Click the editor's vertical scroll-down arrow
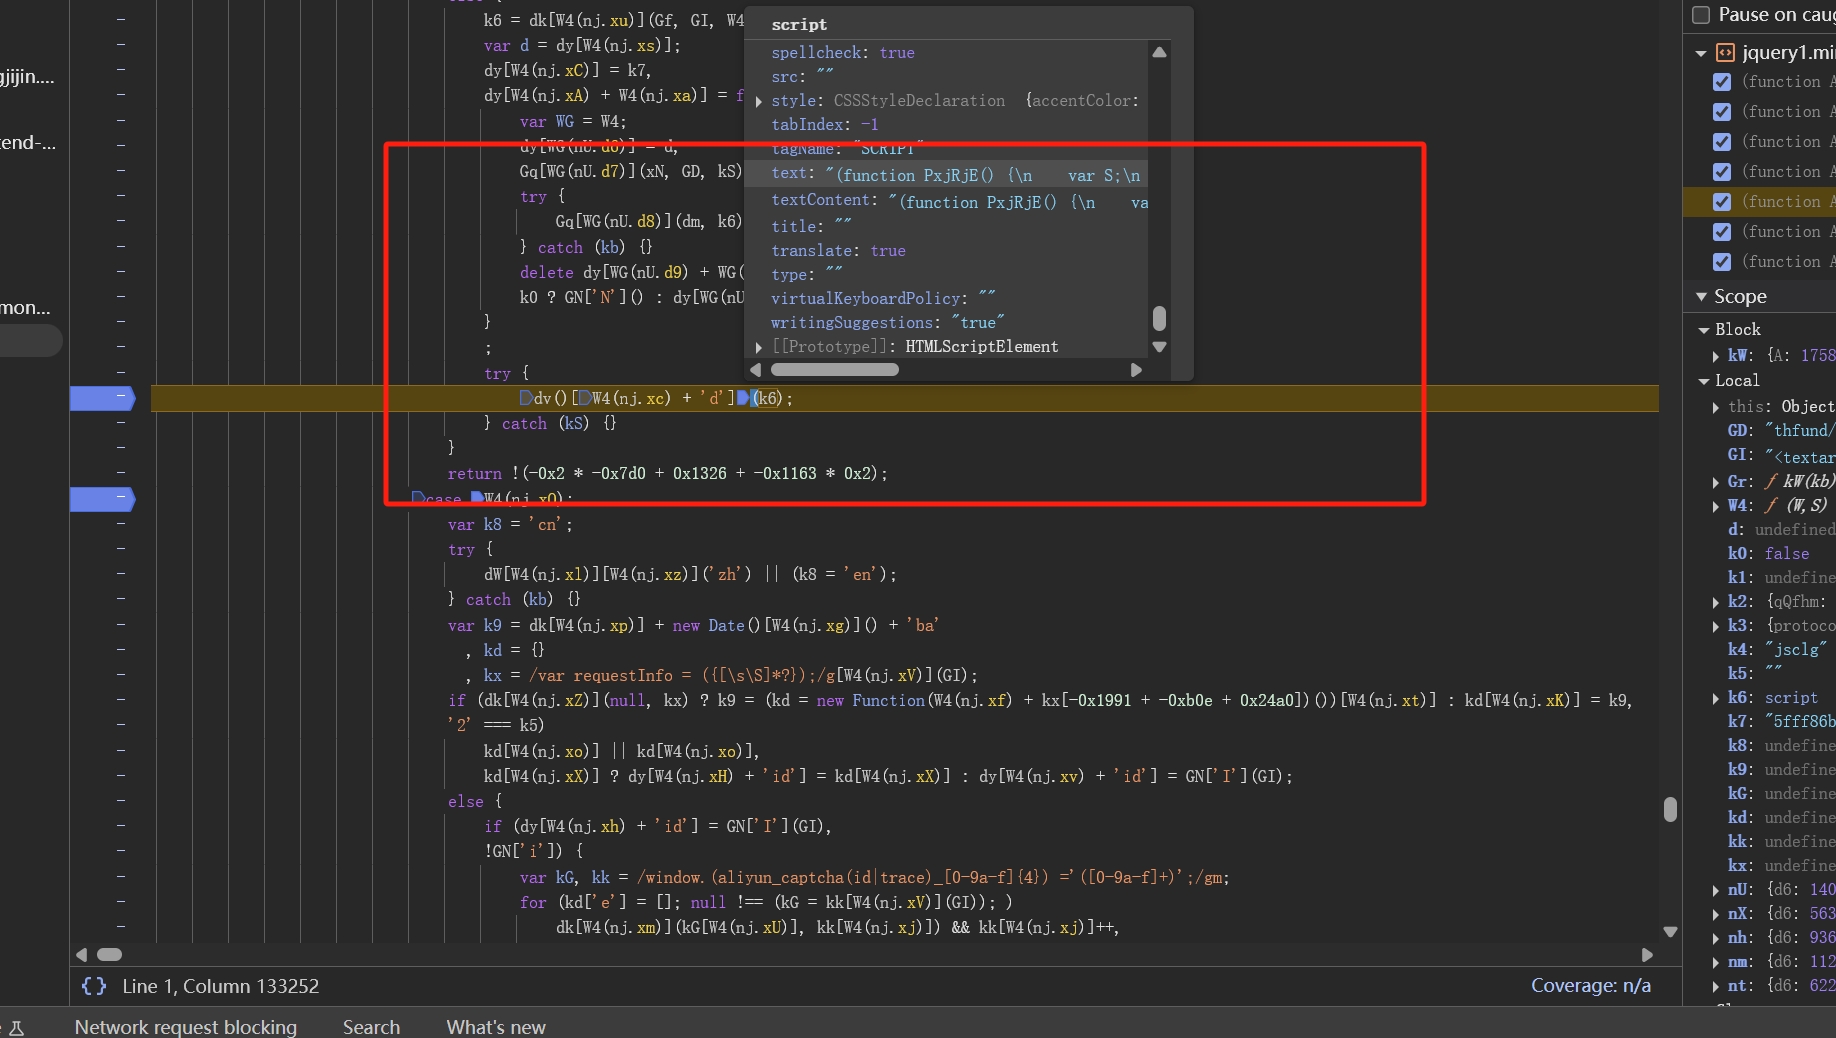Image resolution: width=1836 pixels, height=1038 pixels. (x=1670, y=932)
